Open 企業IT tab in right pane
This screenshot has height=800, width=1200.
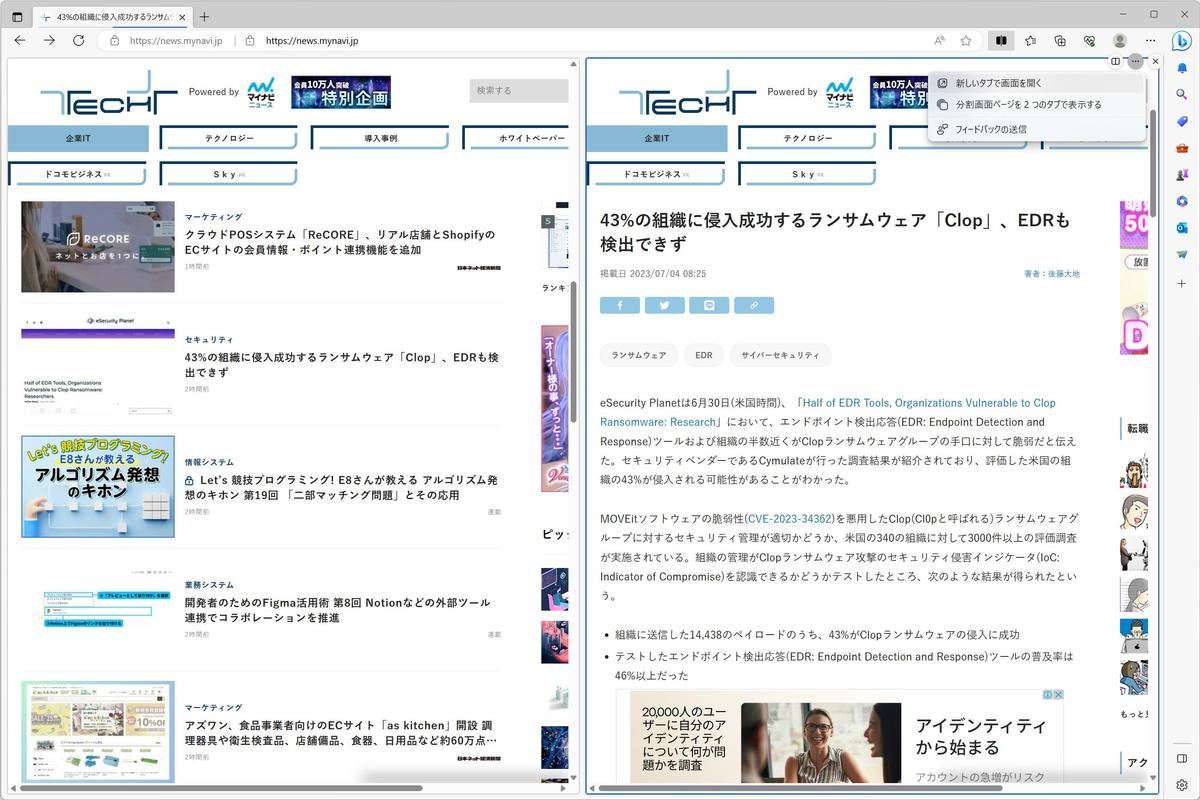pos(657,138)
